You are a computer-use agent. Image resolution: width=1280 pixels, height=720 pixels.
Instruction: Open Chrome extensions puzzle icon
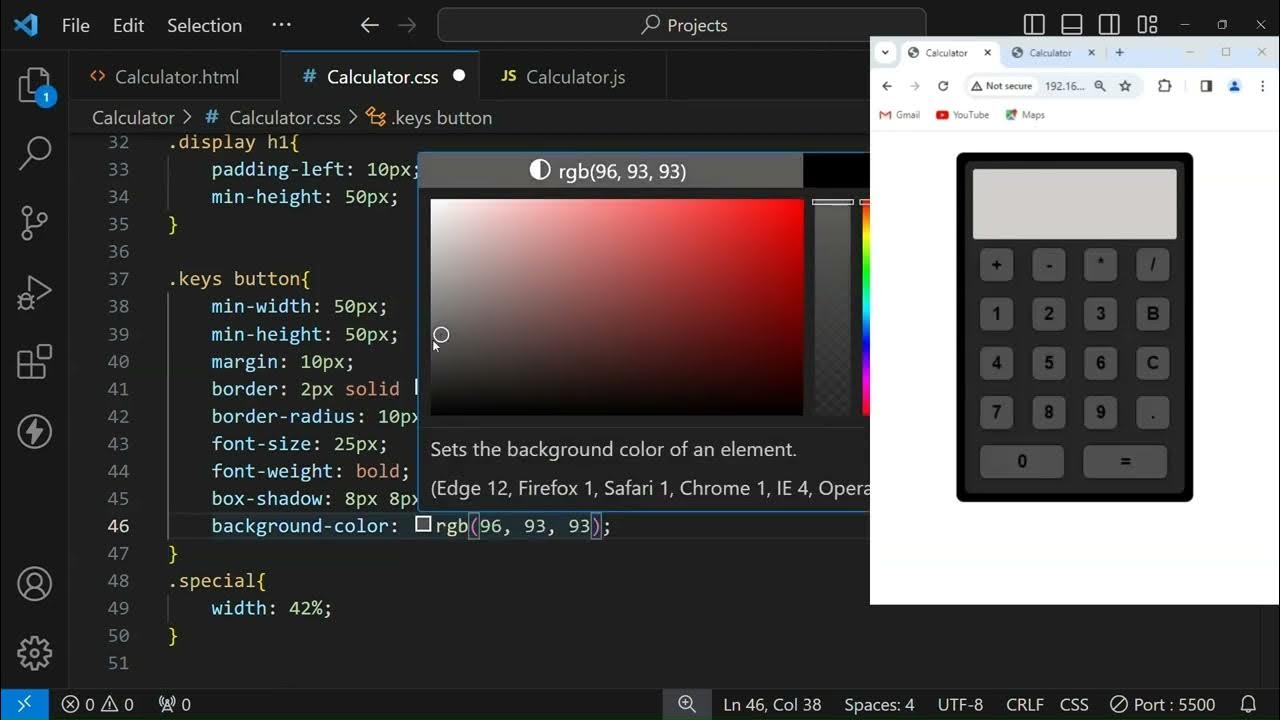pyautogui.click(x=1164, y=86)
